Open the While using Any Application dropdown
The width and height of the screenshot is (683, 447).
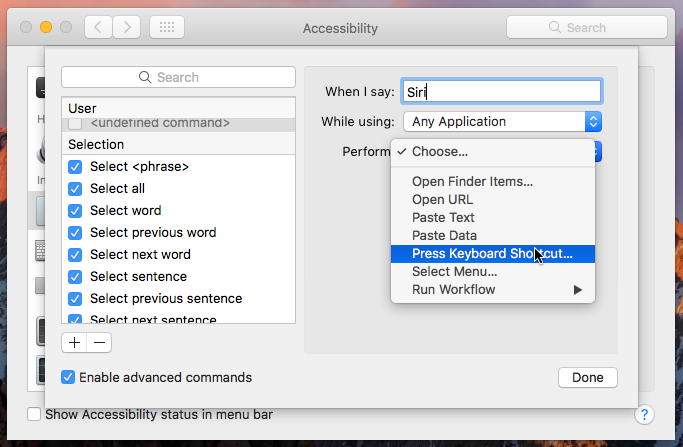503,122
